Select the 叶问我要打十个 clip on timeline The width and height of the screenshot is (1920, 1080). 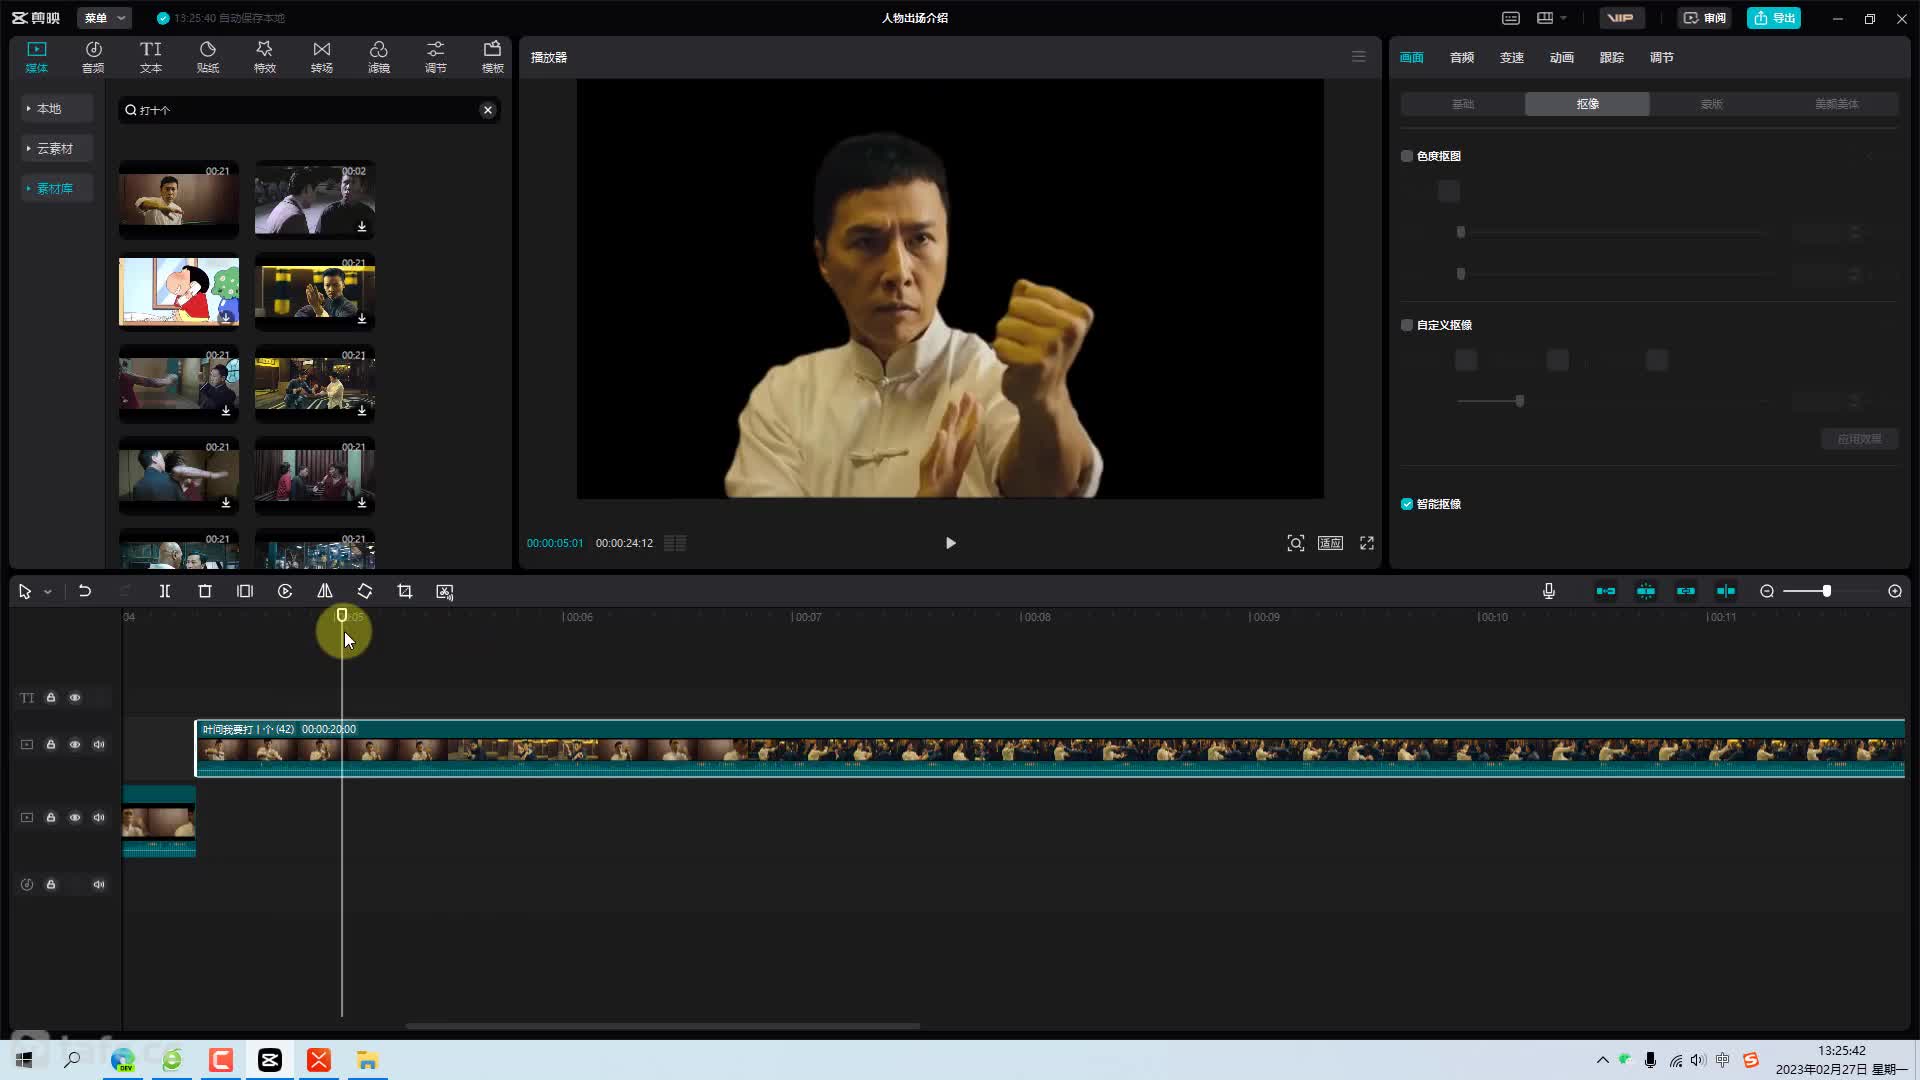click(1050, 748)
